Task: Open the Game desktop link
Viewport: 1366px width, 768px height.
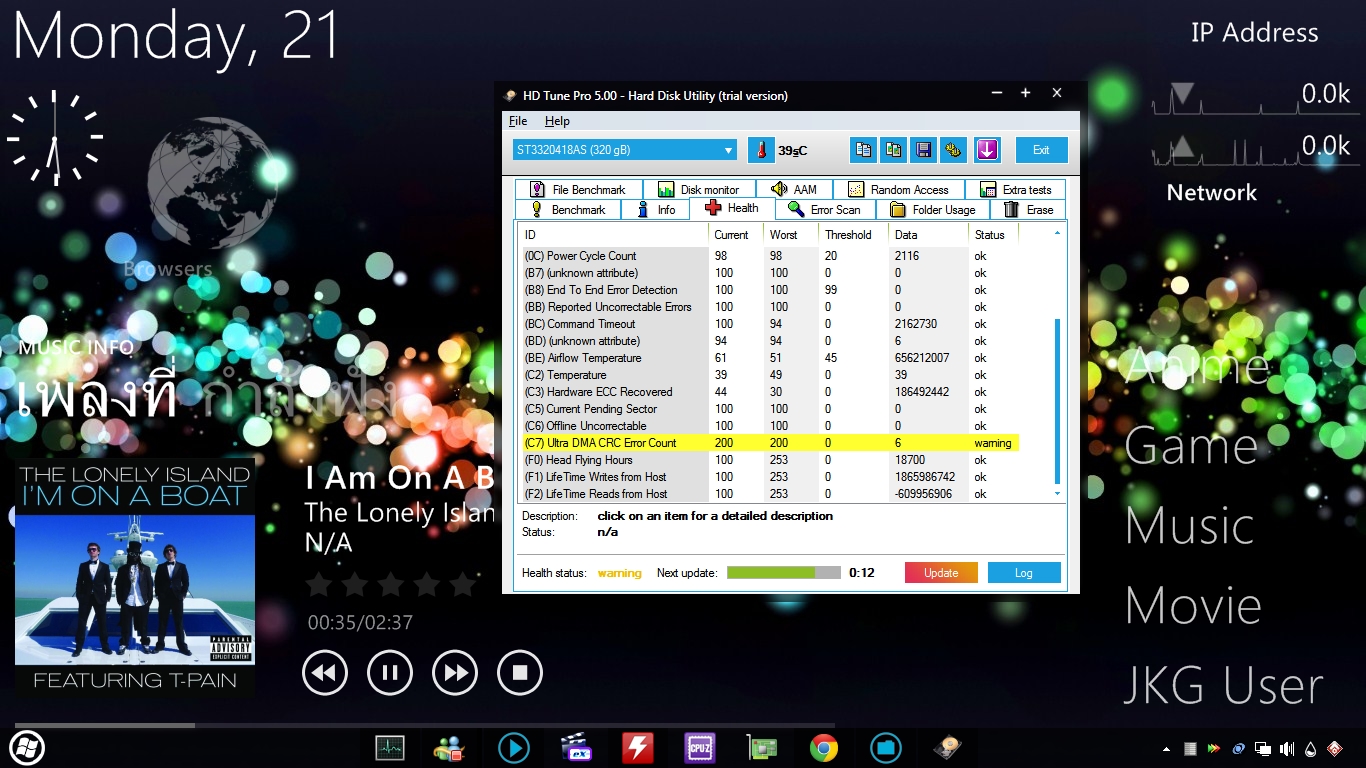Action: [x=1191, y=446]
